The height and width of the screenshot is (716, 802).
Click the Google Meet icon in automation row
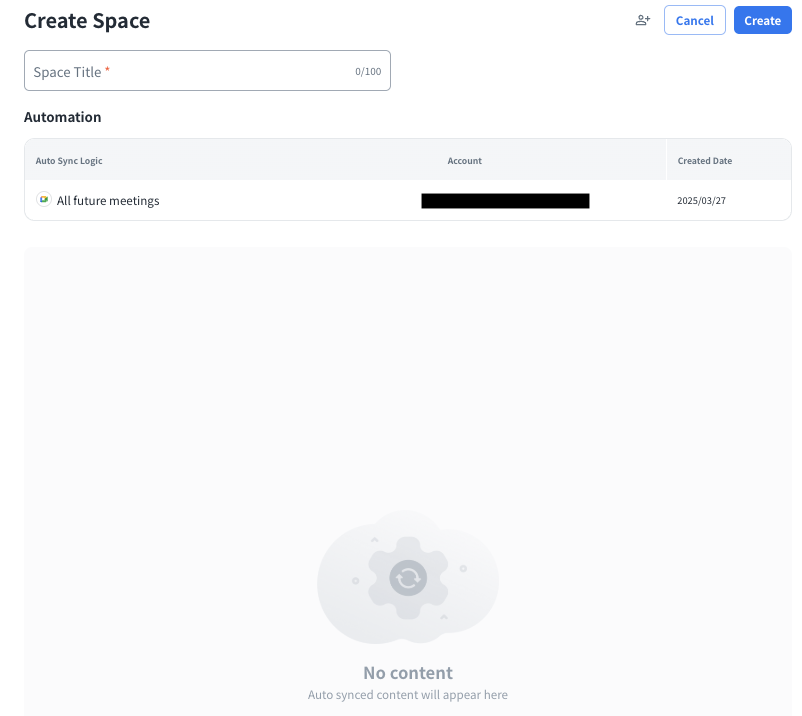click(43, 200)
